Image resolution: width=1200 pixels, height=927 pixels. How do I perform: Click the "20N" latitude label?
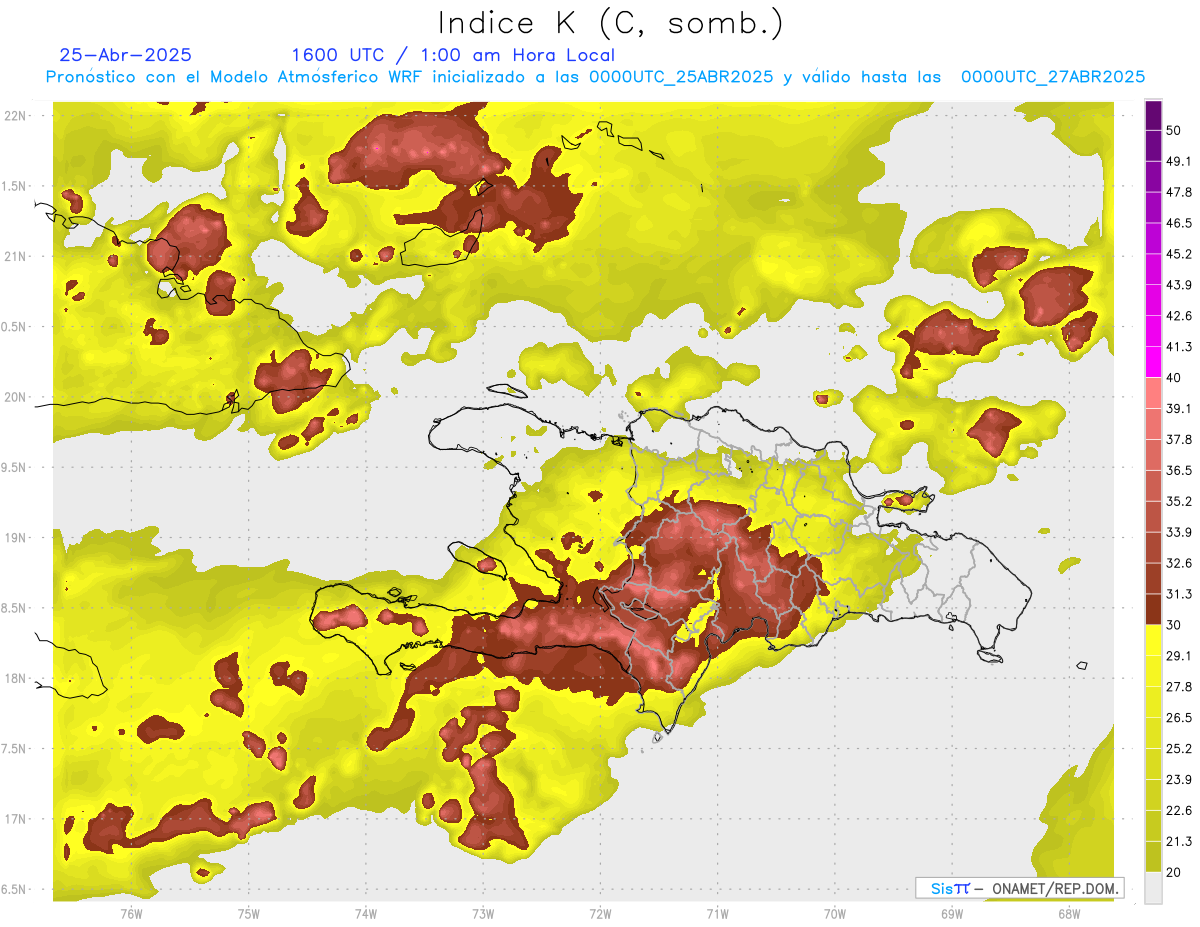point(16,397)
